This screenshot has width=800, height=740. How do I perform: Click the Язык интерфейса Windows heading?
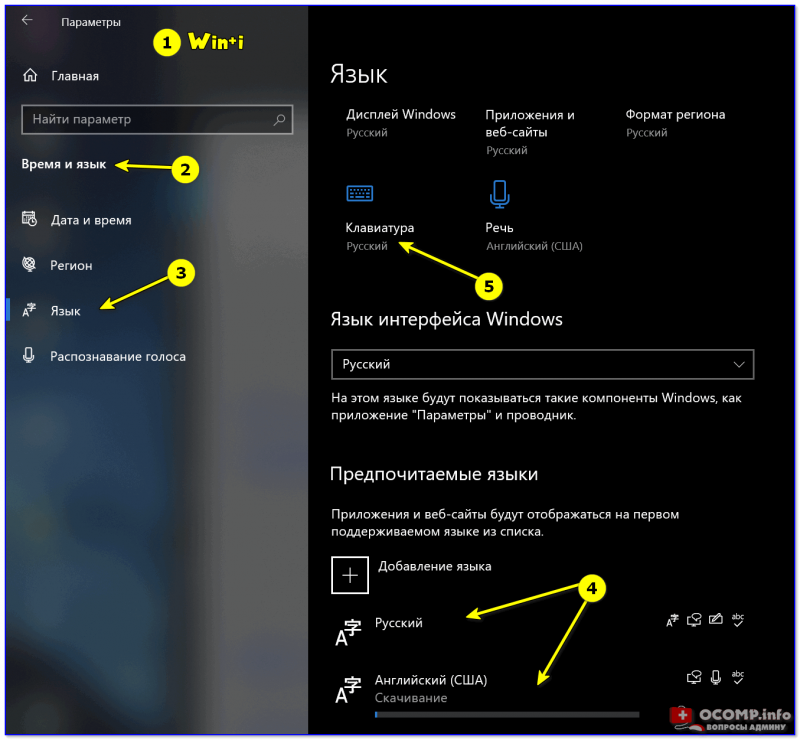[446, 319]
